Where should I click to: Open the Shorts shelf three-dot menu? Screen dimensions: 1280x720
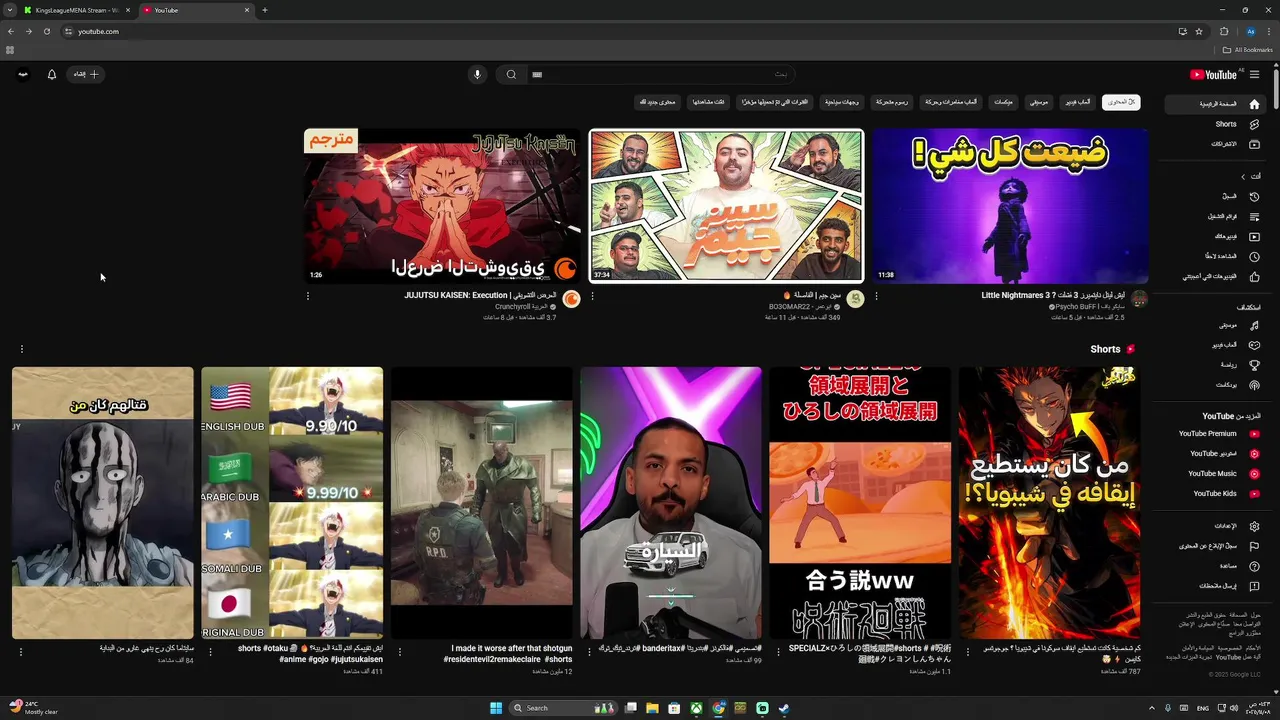pos(21,349)
